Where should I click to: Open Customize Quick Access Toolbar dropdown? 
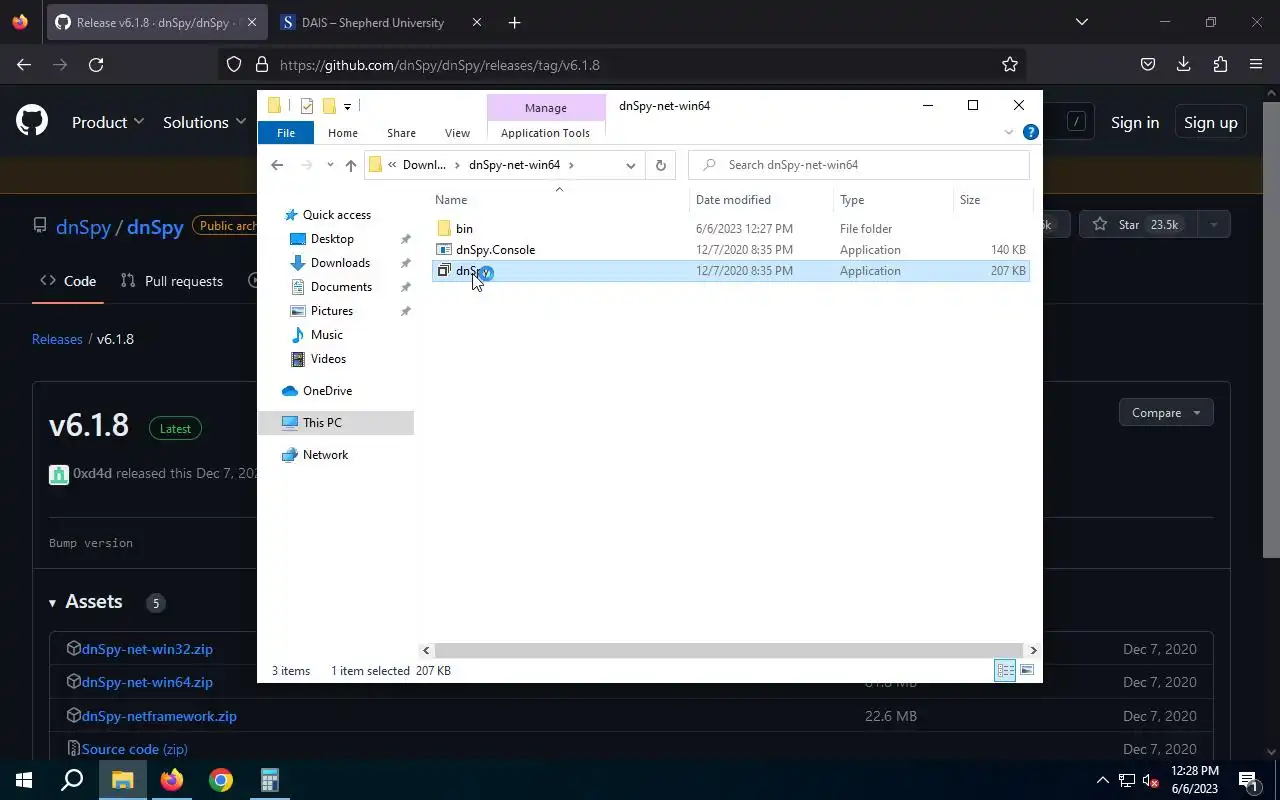347,106
